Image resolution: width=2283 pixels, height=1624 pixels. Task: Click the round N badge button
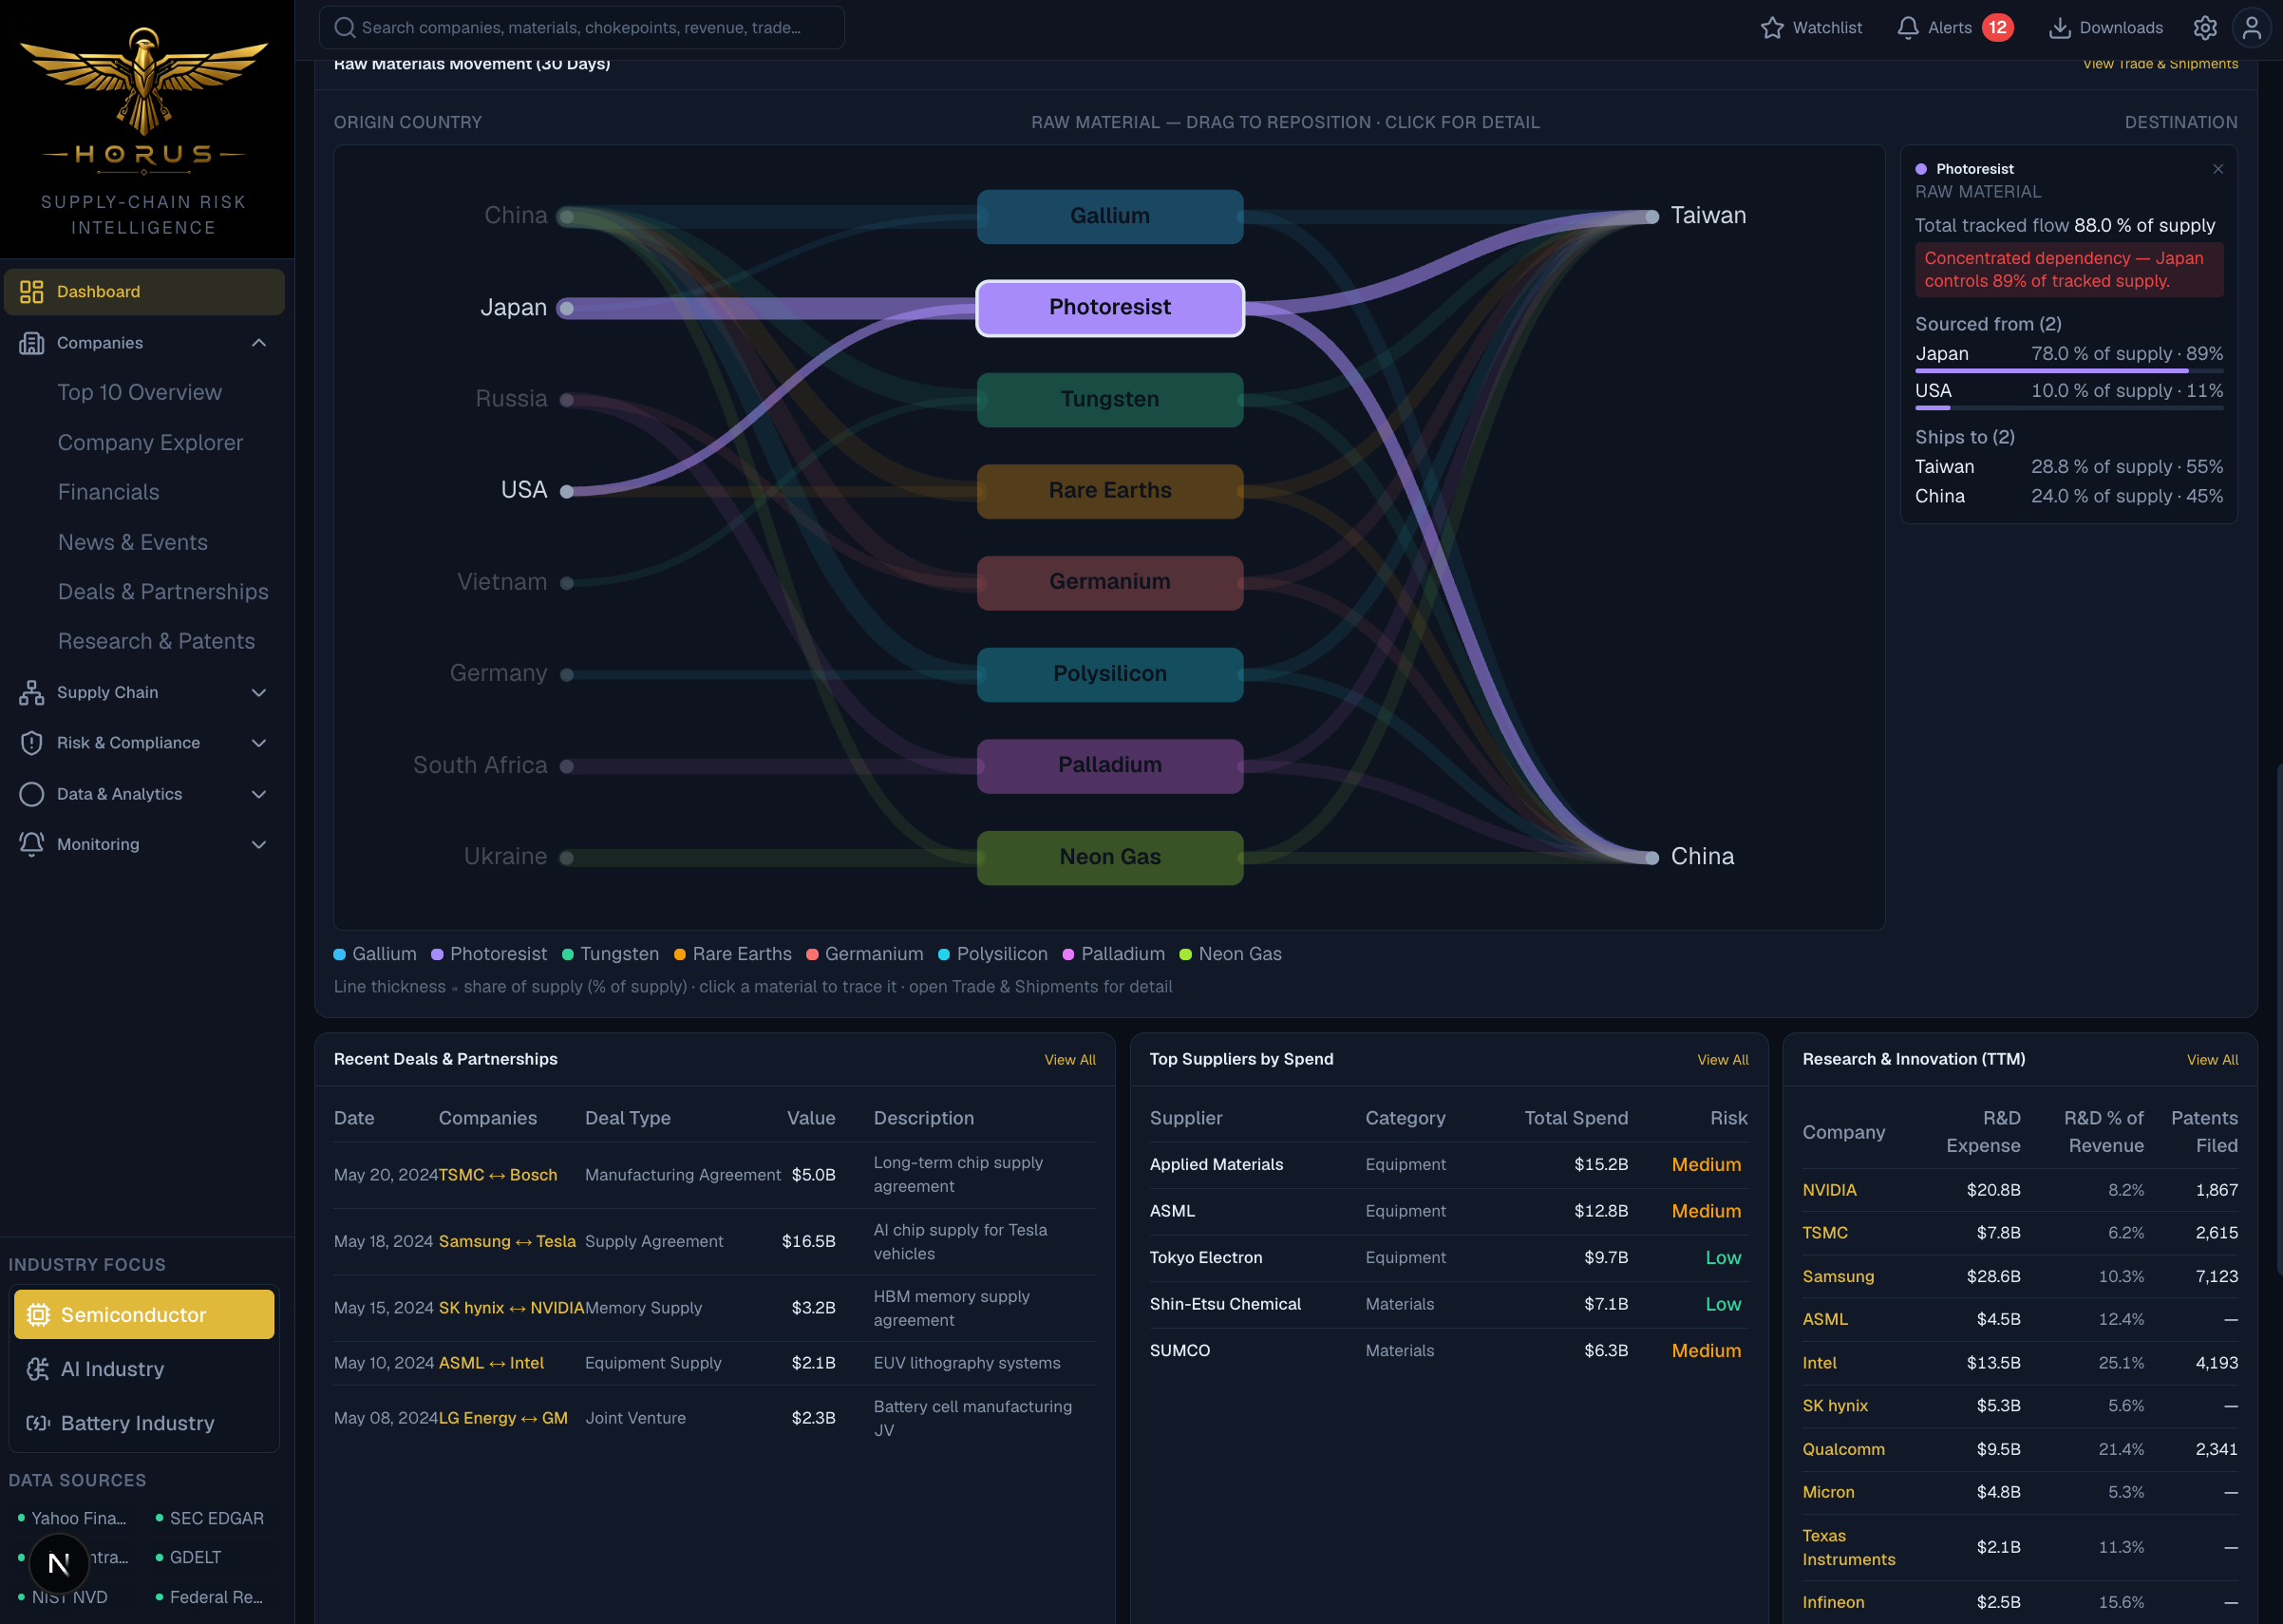59,1563
